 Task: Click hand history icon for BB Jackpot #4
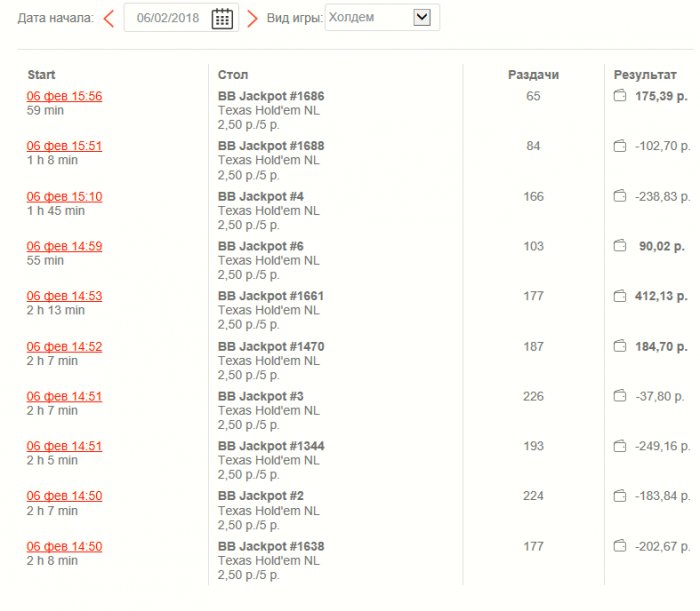tap(620, 196)
